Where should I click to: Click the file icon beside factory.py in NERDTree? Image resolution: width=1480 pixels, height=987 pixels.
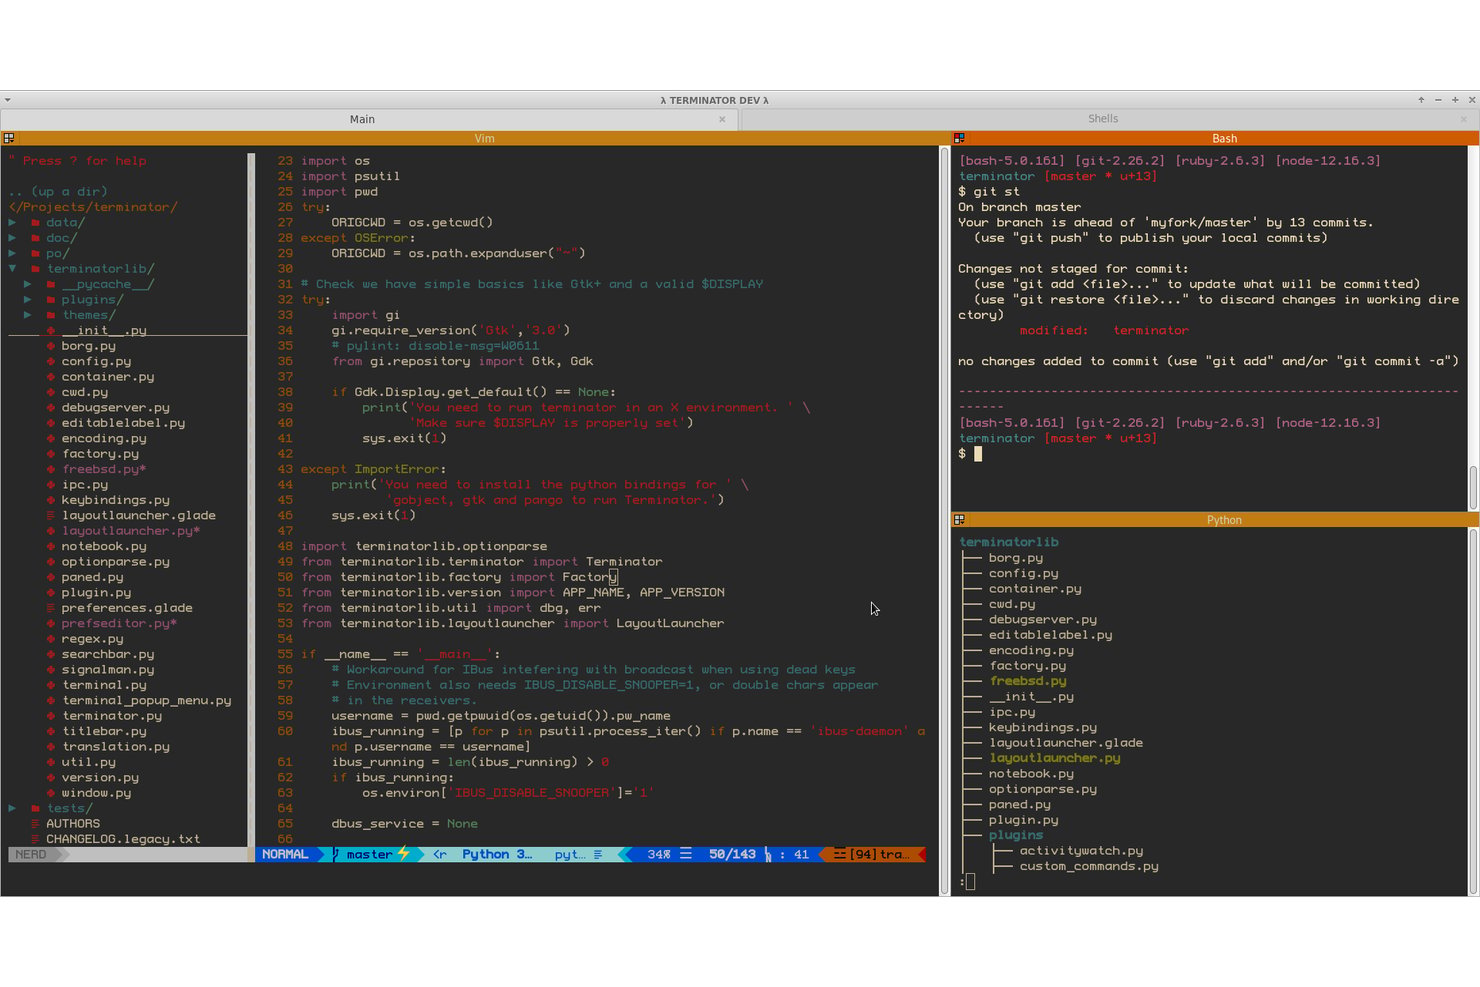tap(50, 454)
